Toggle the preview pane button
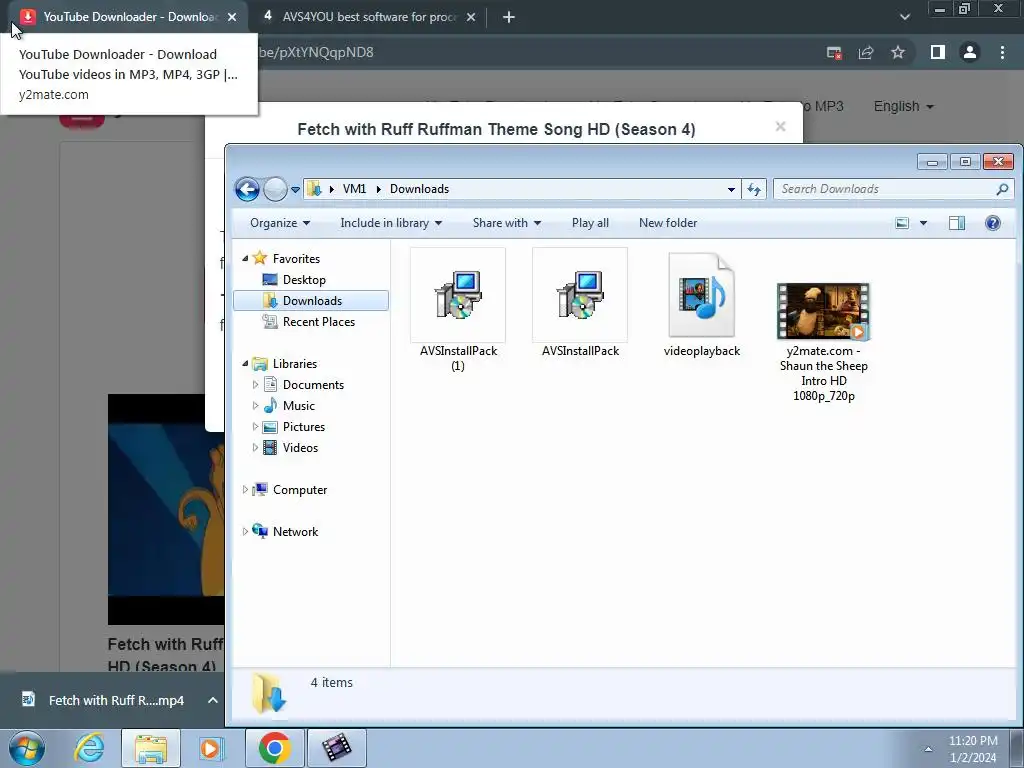Screen dimensions: 1024x768 point(957,223)
